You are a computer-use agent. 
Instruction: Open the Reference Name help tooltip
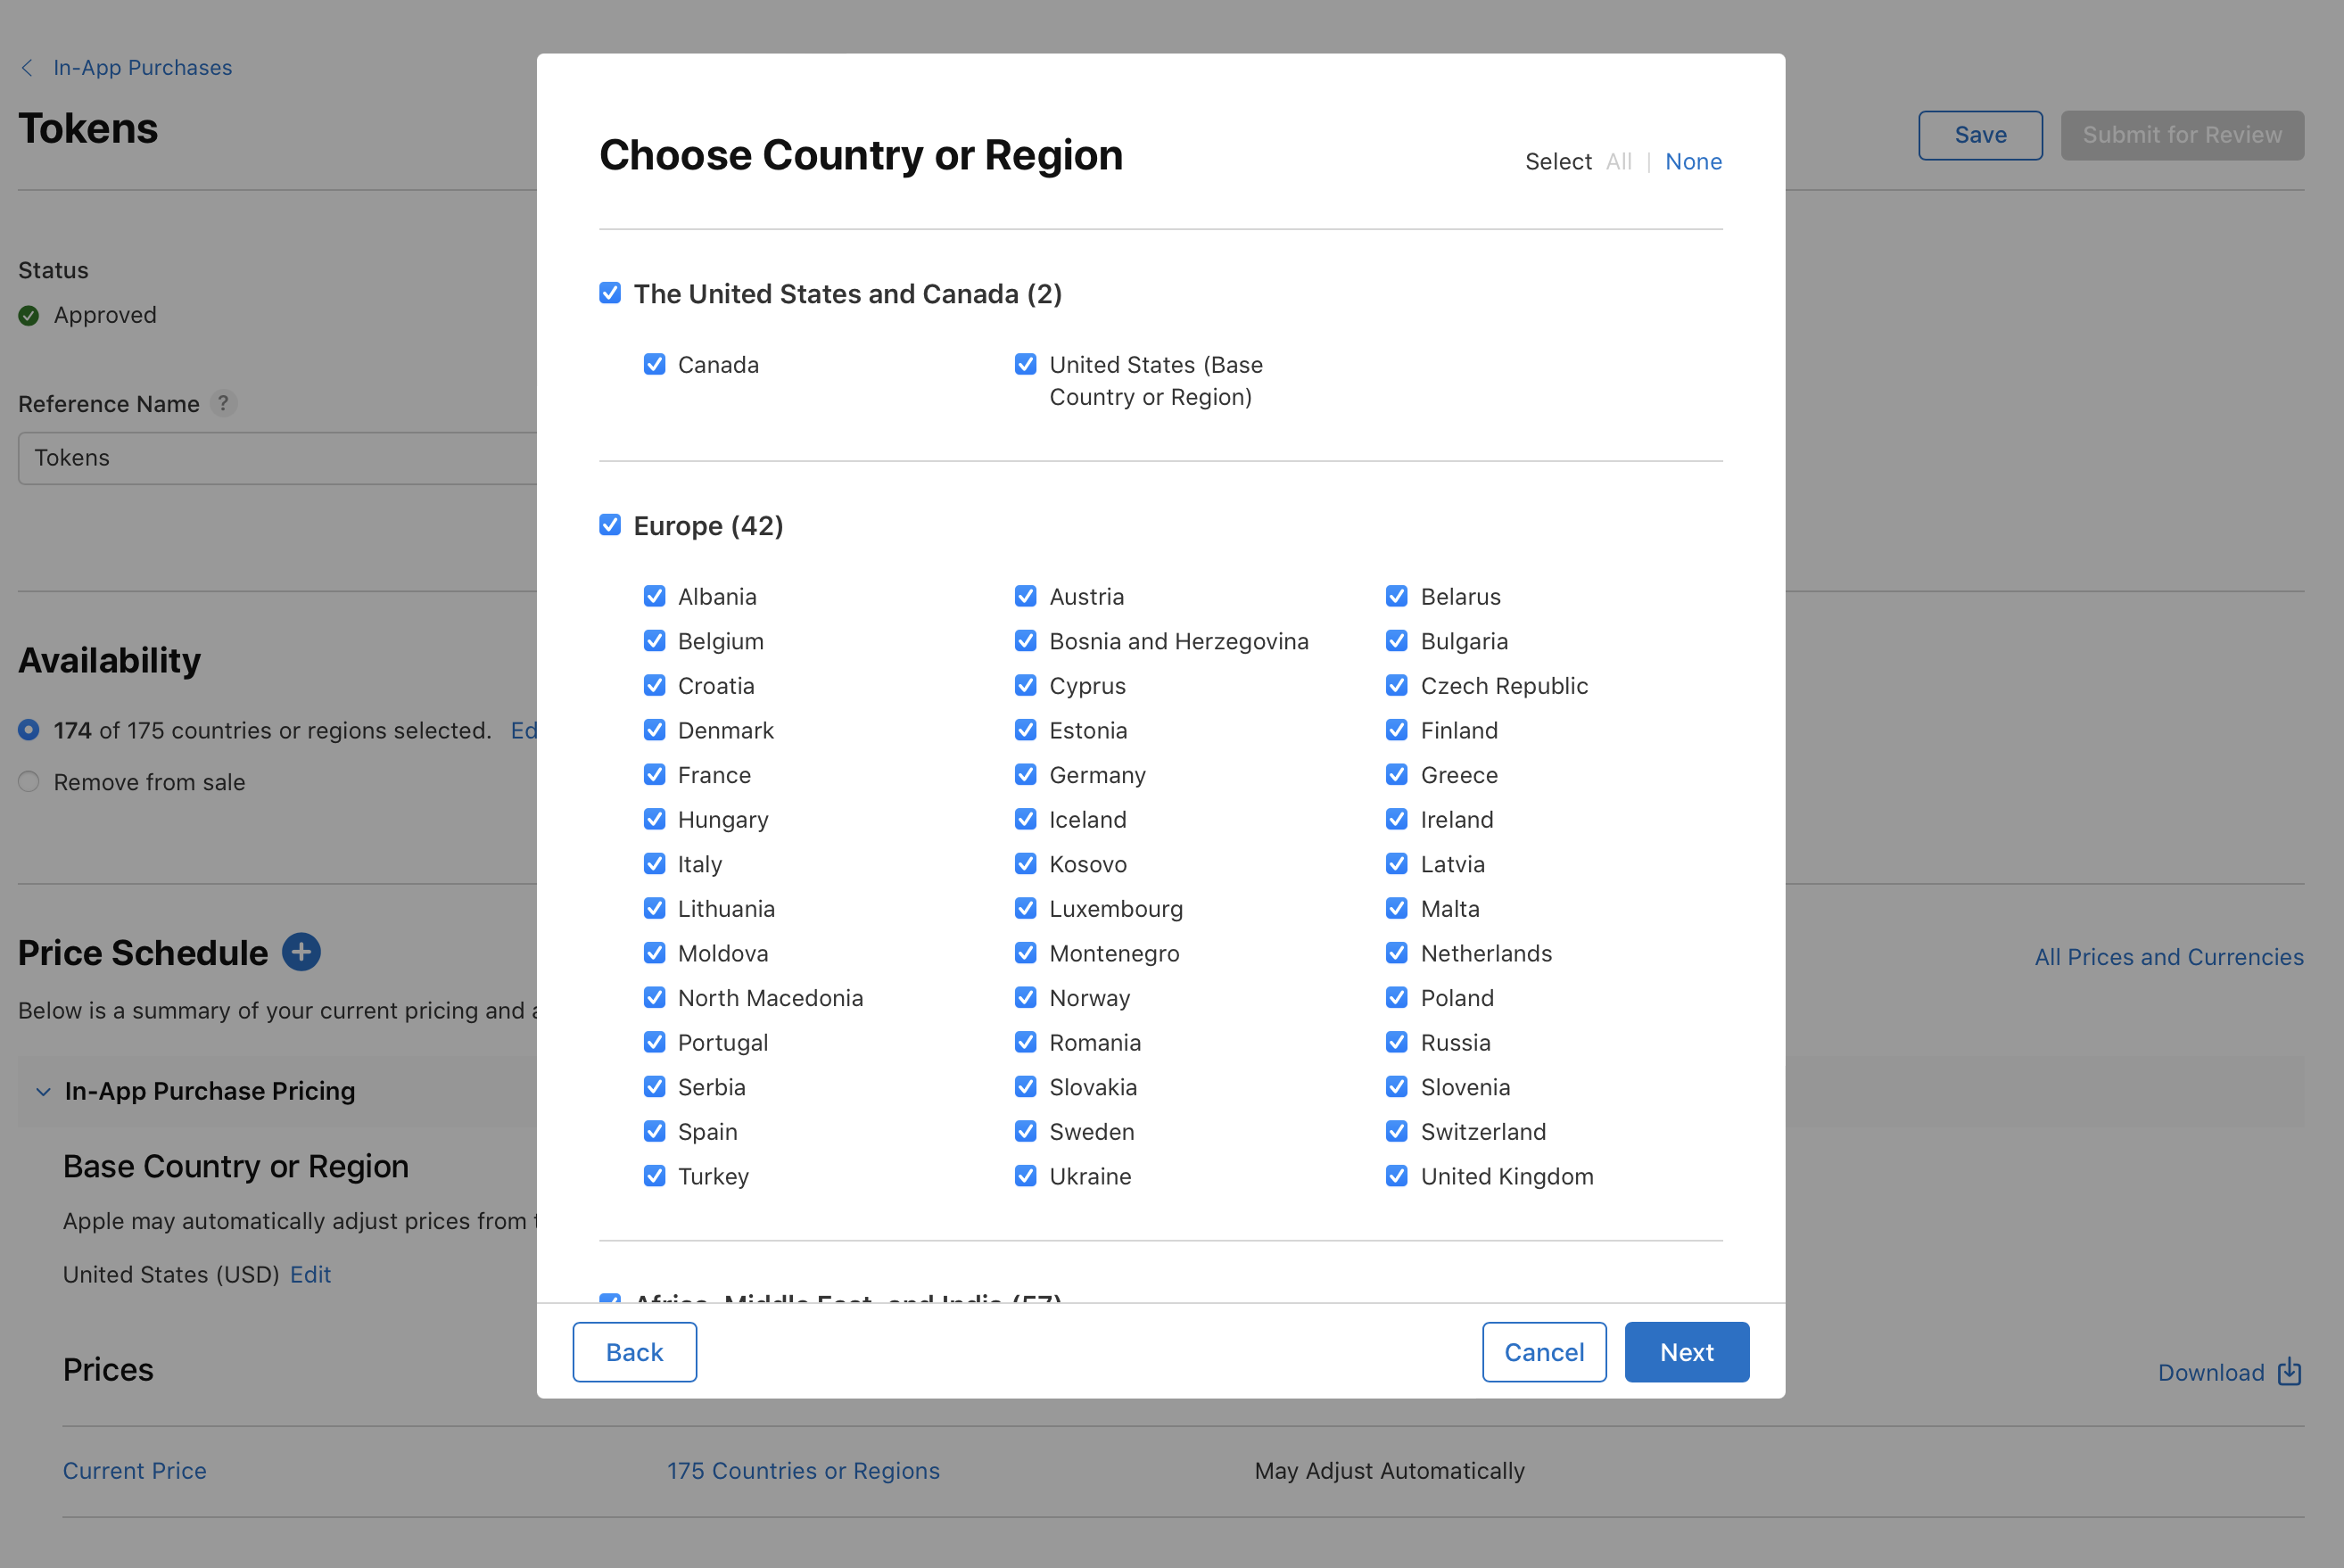point(224,404)
